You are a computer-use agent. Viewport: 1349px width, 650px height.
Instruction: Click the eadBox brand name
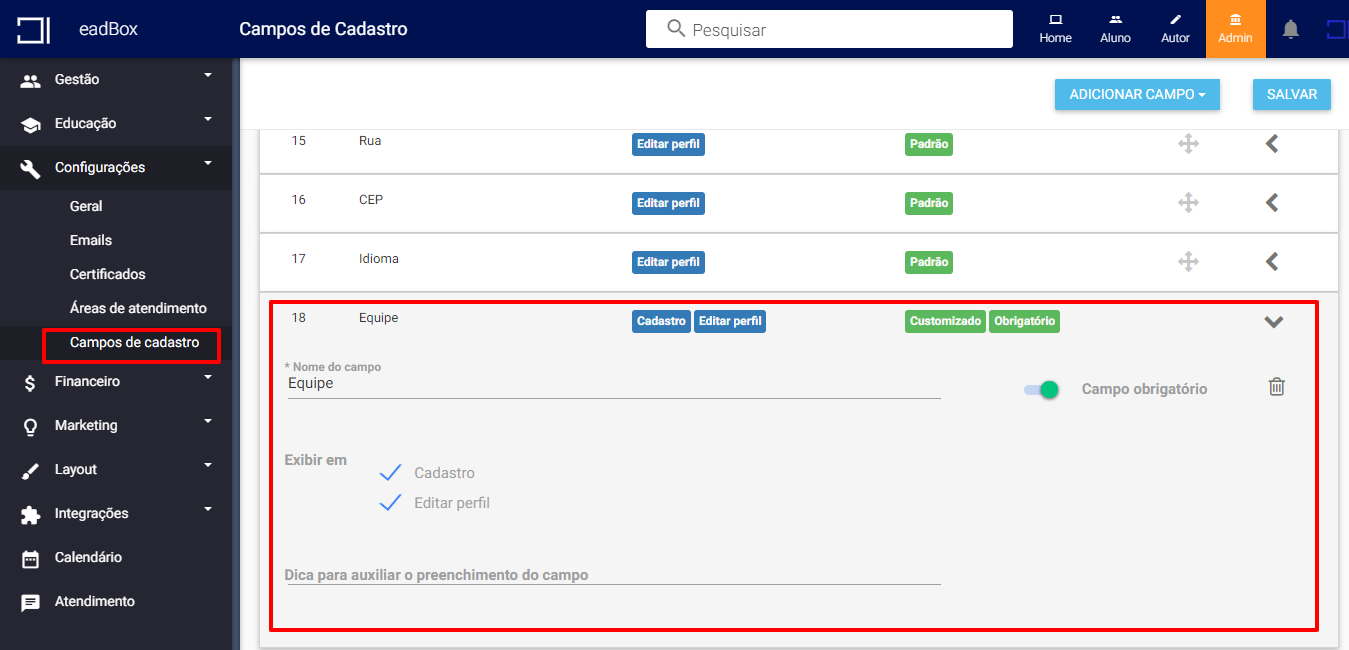coord(109,29)
